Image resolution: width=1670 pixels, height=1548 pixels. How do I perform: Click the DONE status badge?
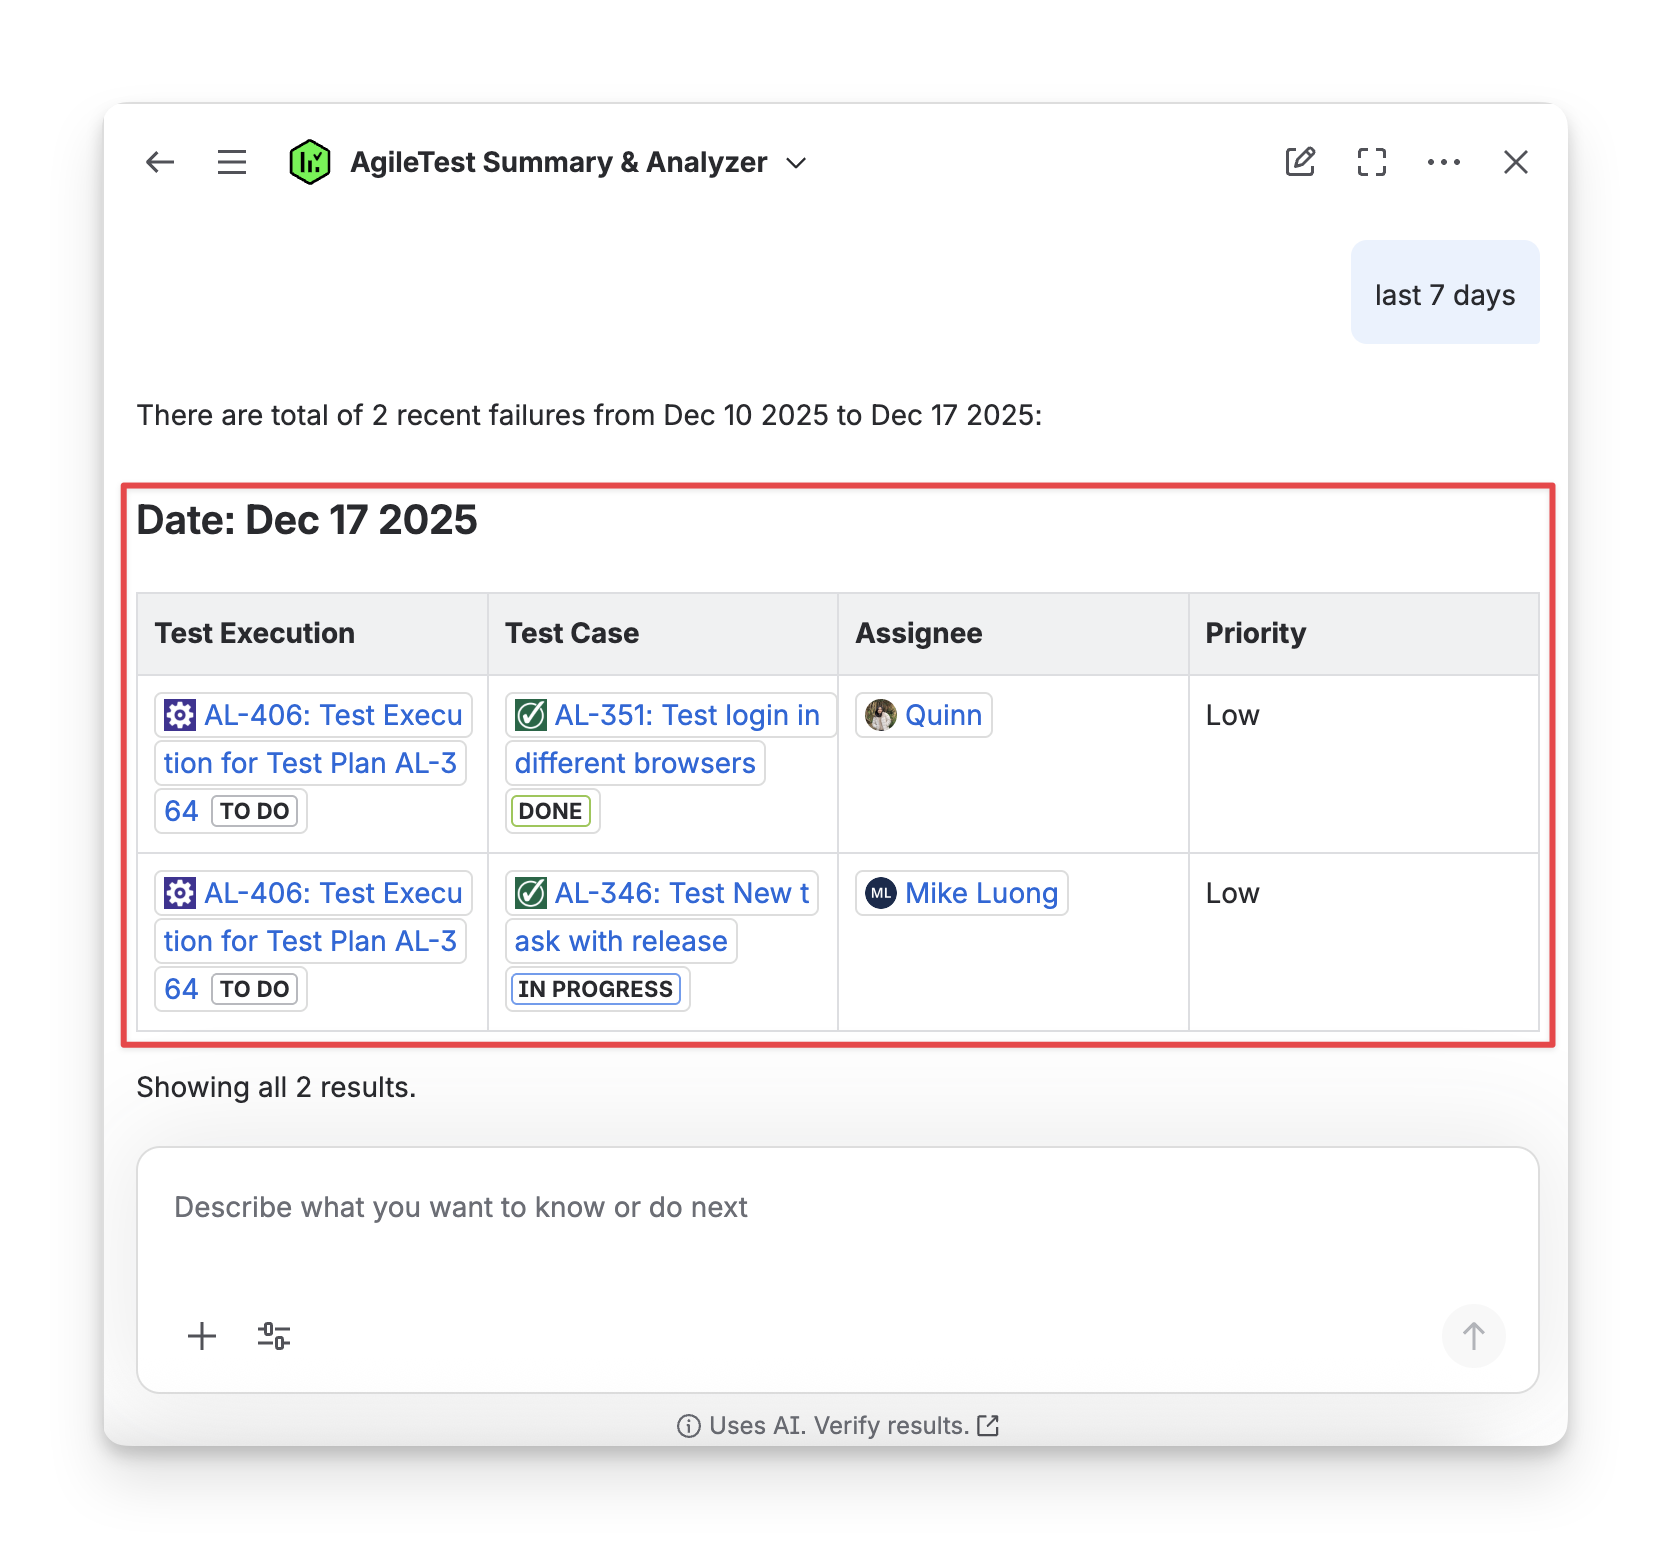[x=550, y=812]
